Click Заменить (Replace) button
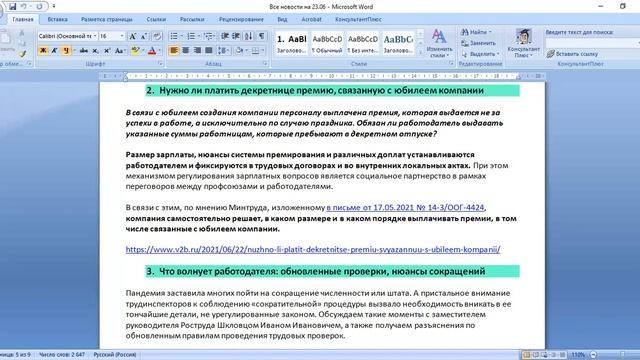The width and height of the screenshot is (640, 360). (478, 43)
